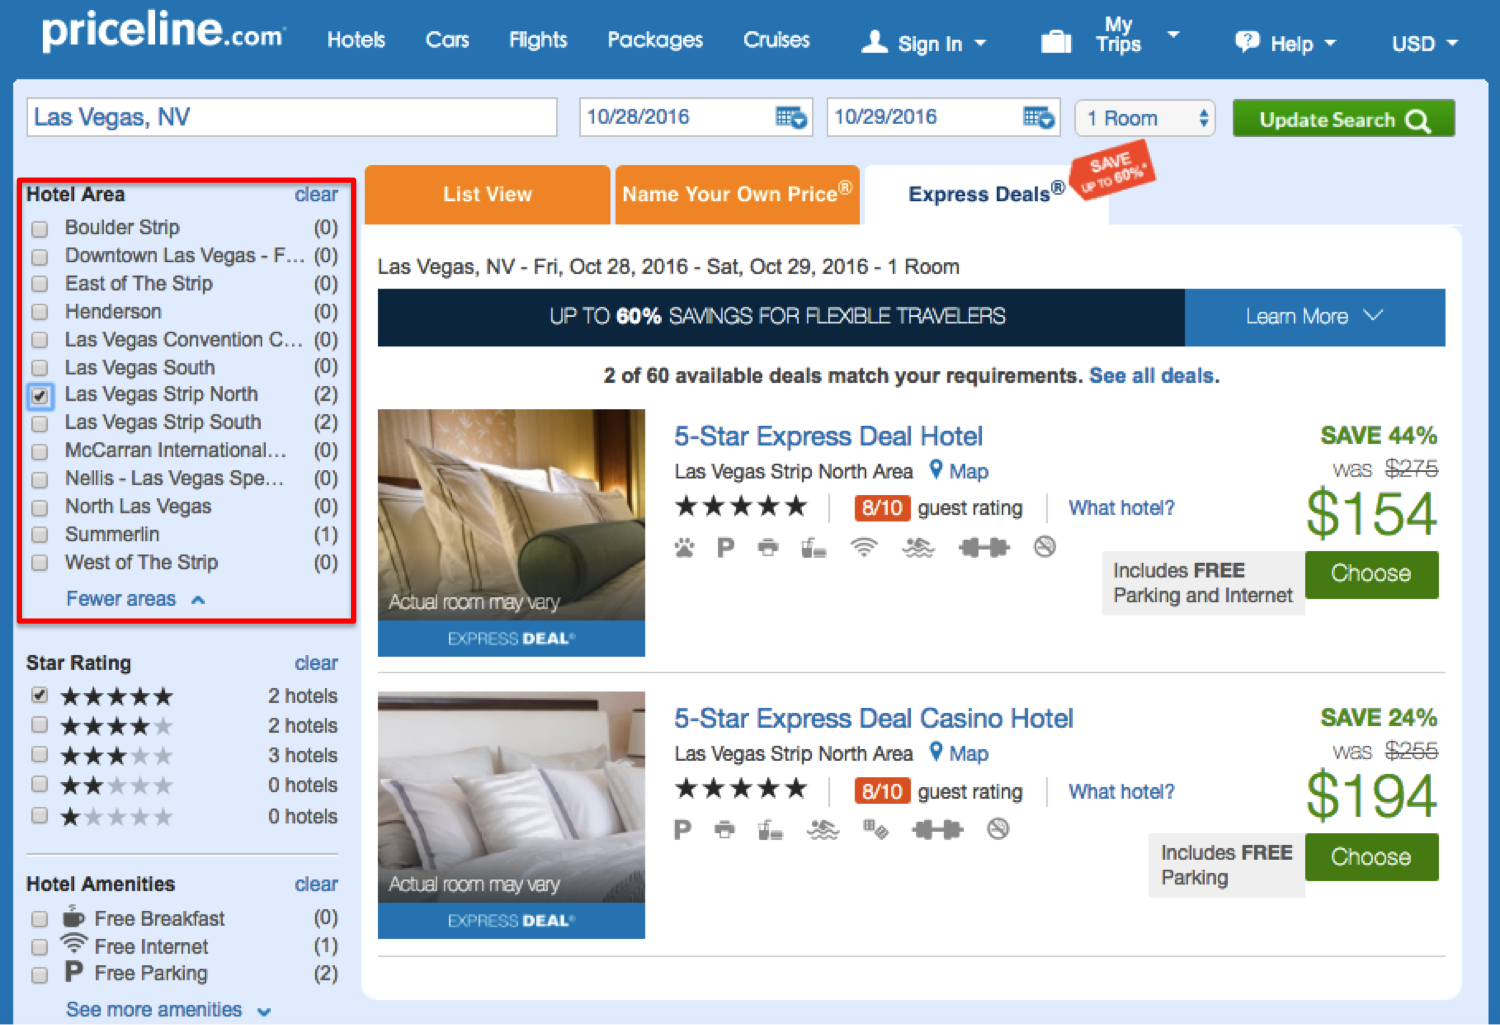Screen dimensions: 1500x1025
Task: Click the Free Breakfast coffee cup icon
Action: click(x=73, y=916)
